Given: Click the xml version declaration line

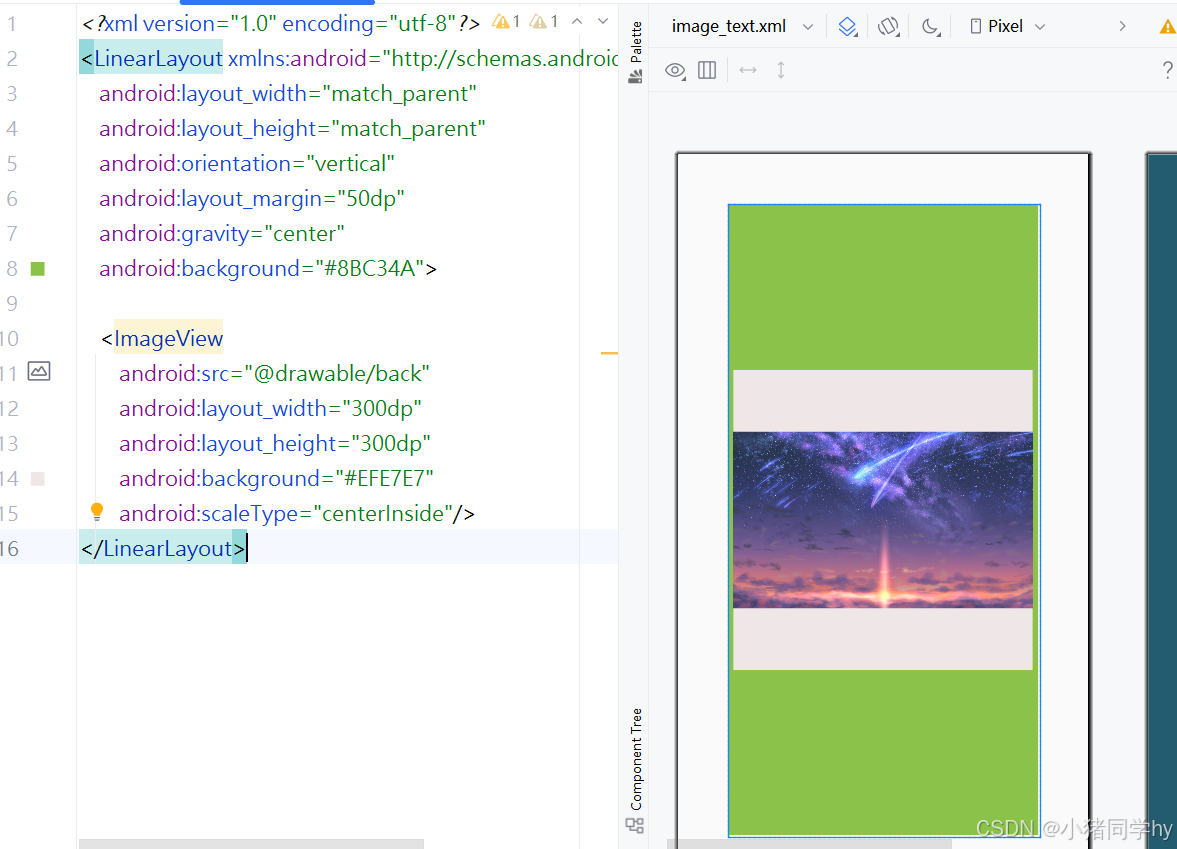Looking at the screenshot, I should pos(281,23).
